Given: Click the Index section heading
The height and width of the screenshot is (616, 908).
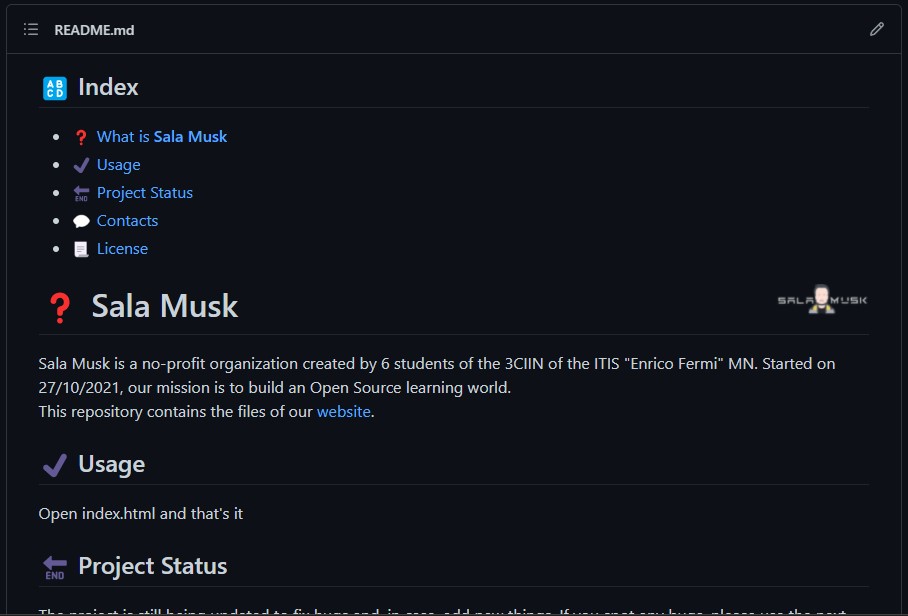Looking at the screenshot, I should pyautogui.click(x=108, y=88).
